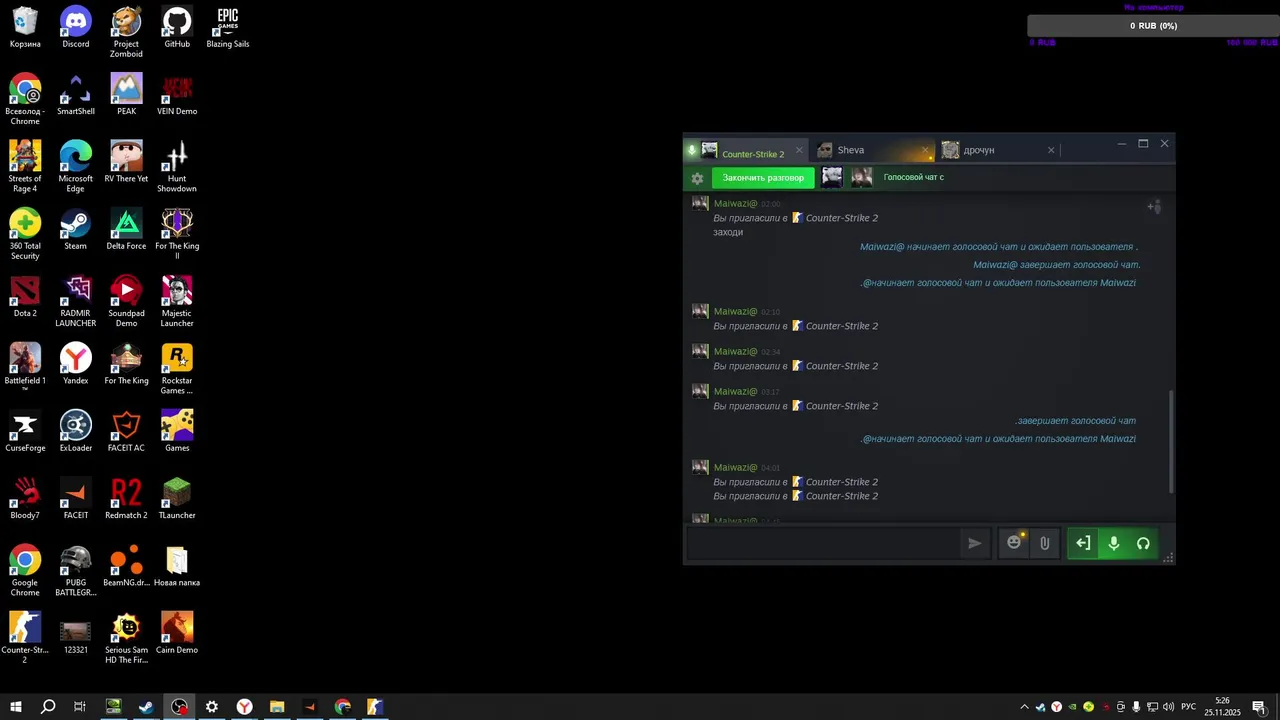Select the Battlefield 1 desktop icon

pos(25,368)
